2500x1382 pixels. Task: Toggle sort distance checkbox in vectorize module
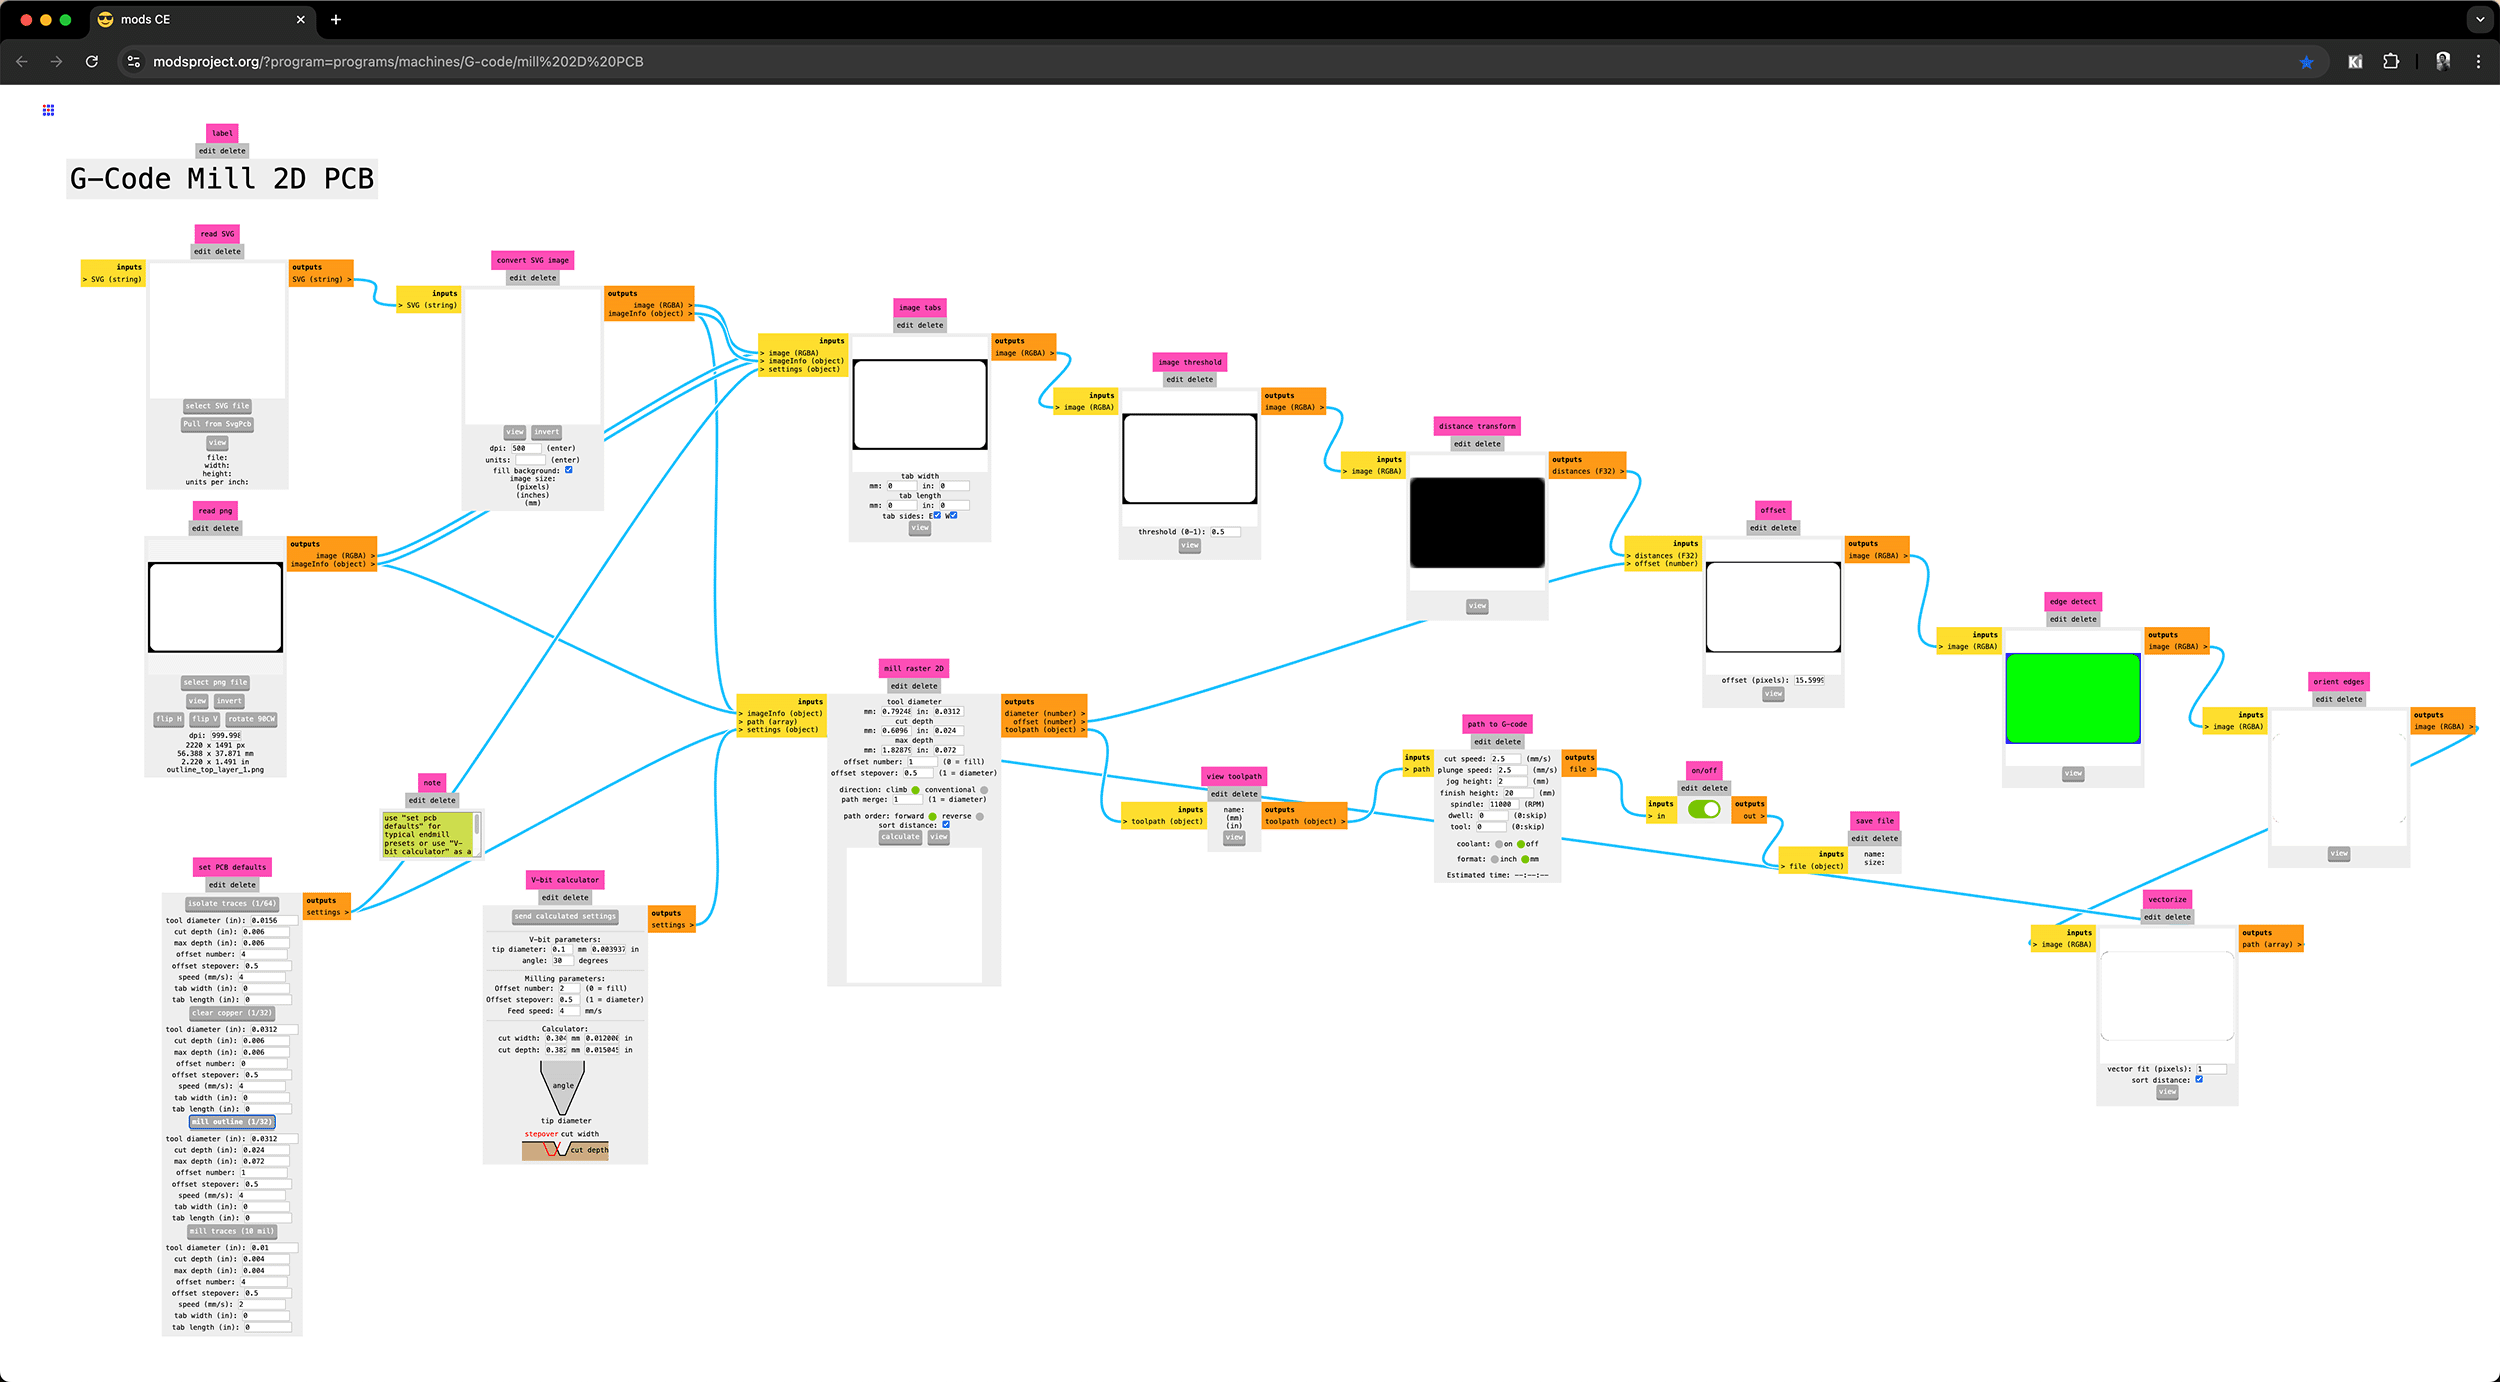2199,1079
